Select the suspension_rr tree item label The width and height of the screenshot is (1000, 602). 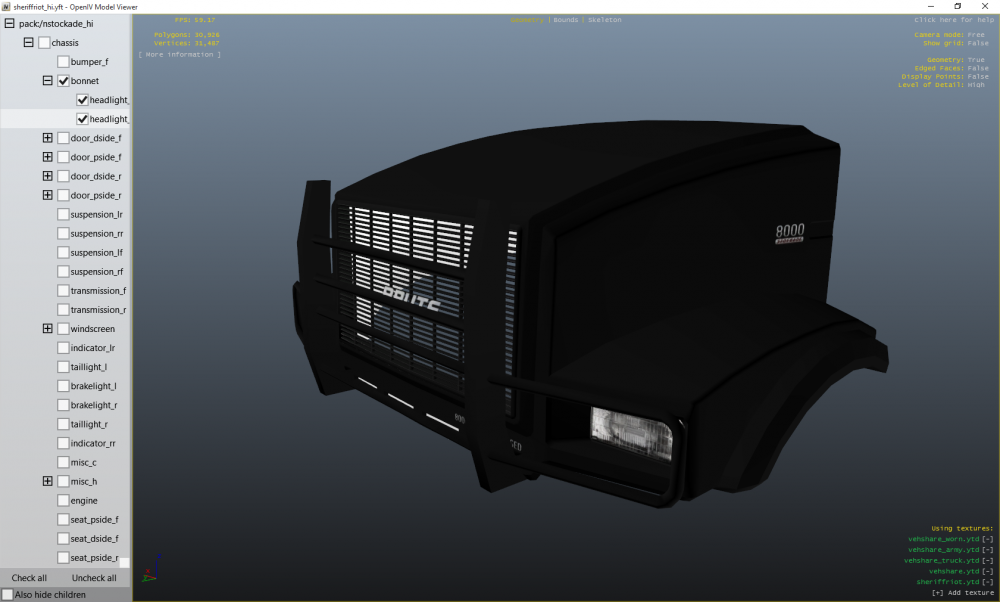click(97, 233)
